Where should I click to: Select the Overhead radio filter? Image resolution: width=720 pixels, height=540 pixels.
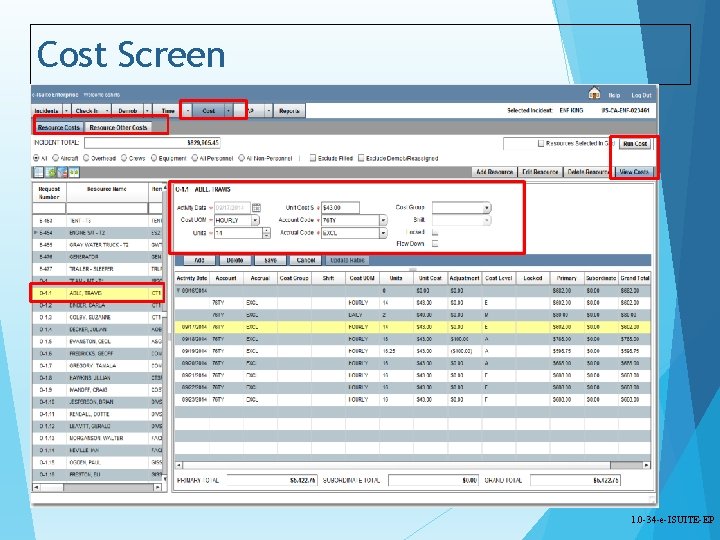coord(86,158)
